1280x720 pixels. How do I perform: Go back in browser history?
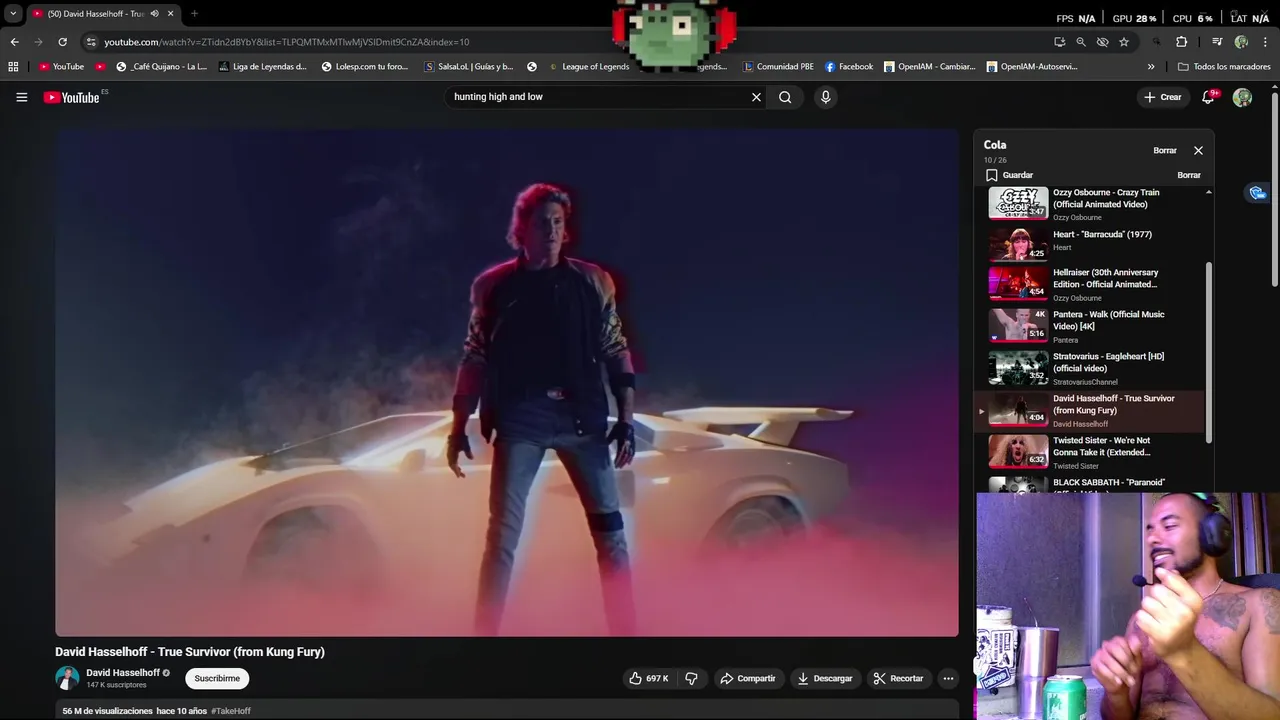tap(14, 42)
